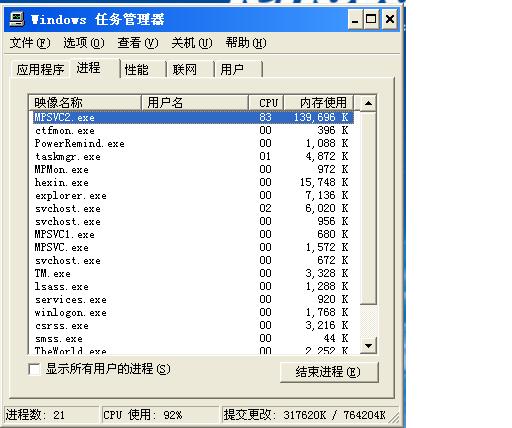Click the 结束进程(E) button
This screenshot has height=428, width=512.
coord(329,372)
